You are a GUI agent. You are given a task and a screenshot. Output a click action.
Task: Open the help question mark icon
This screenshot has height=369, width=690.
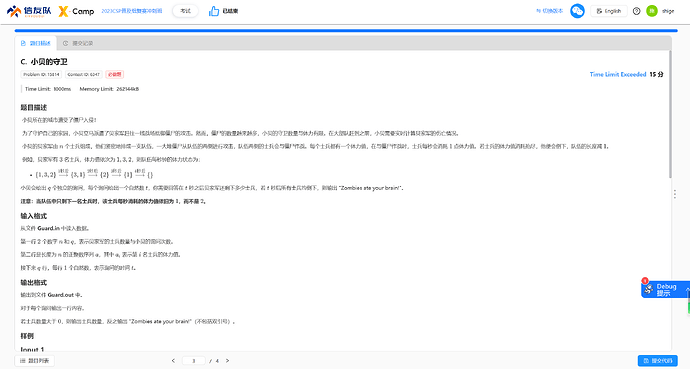(636, 11)
